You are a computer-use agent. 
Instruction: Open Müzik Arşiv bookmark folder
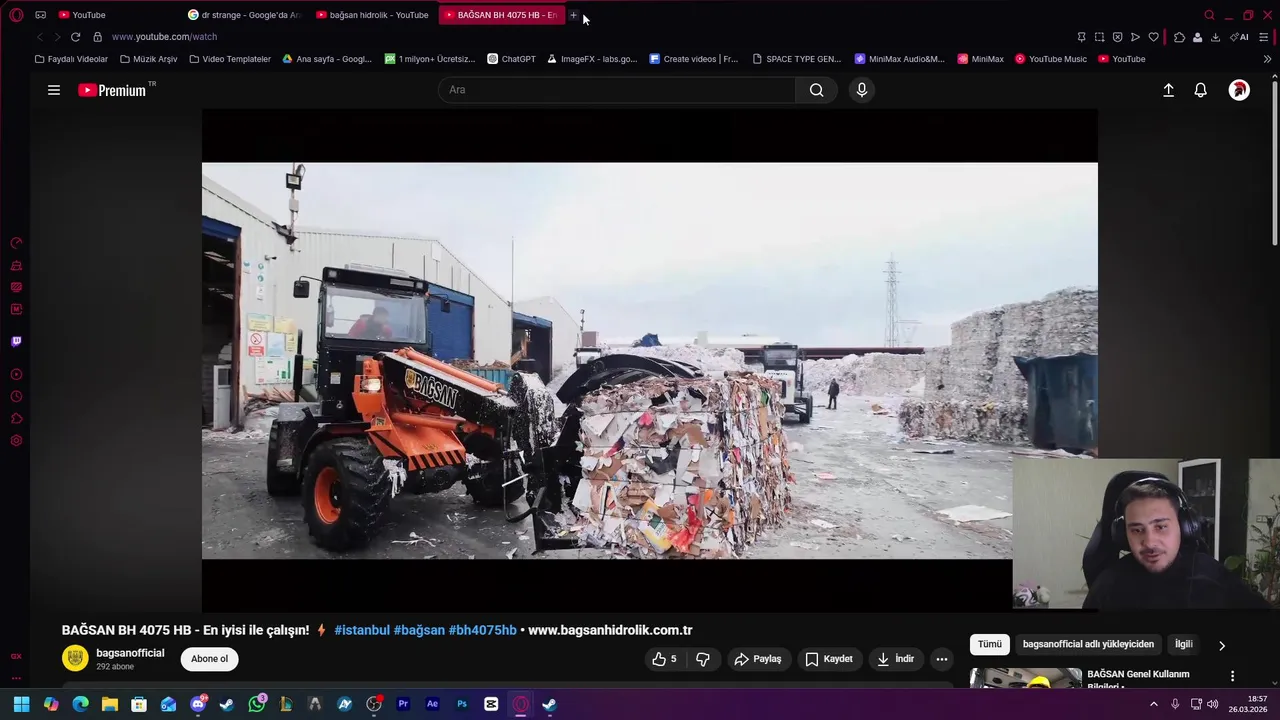(x=148, y=59)
